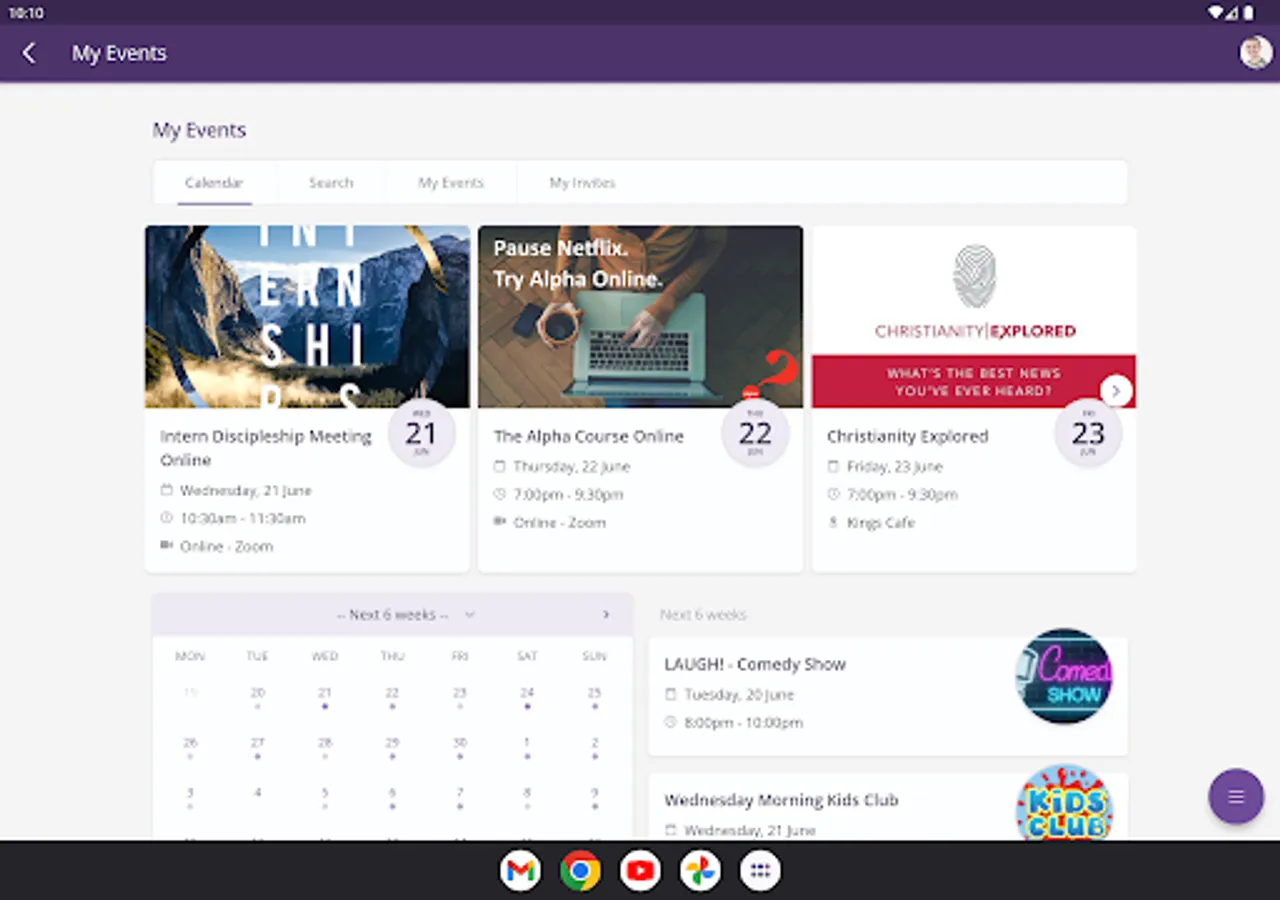Viewport: 1280px width, 900px height.
Task: Select day 2 in the calendar grid
Action: tap(594, 743)
